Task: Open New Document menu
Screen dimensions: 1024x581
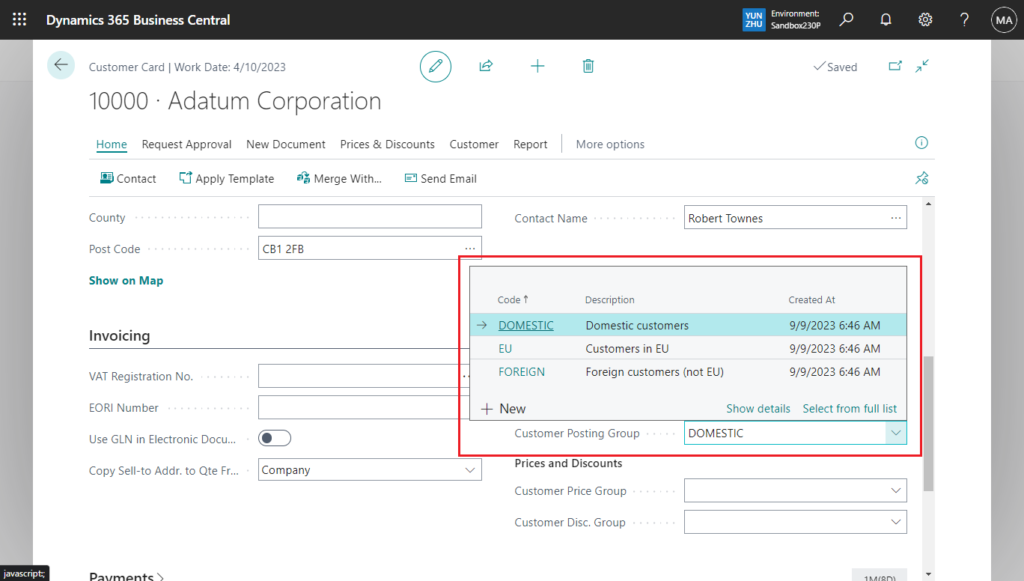Action: (x=285, y=144)
